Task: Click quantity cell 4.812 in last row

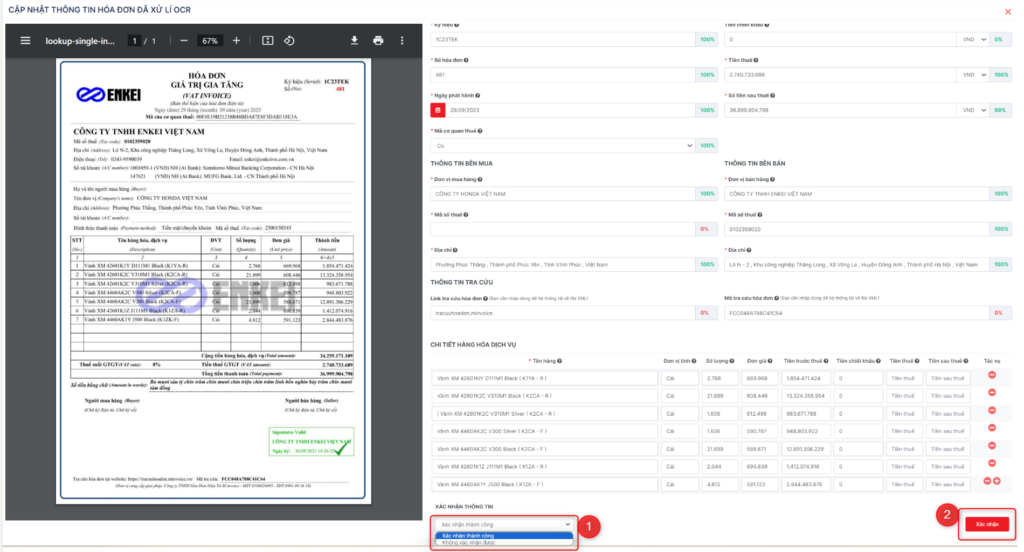Action: tap(720, 484)
